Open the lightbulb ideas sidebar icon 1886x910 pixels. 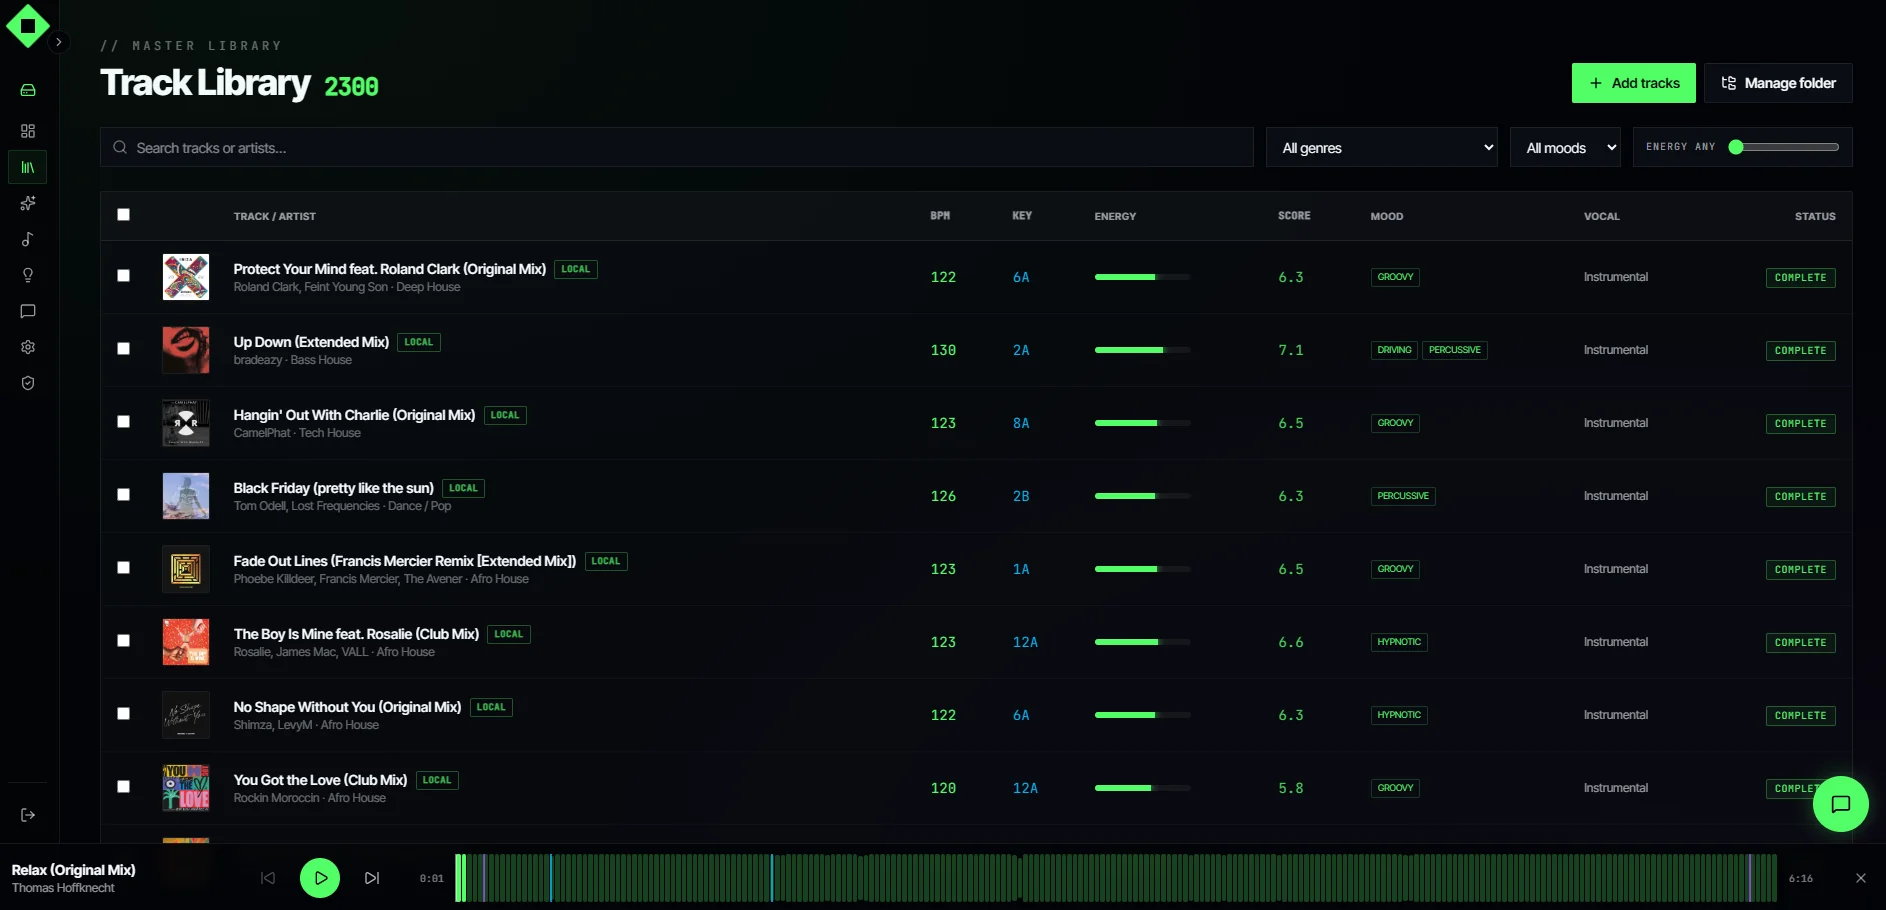pos(28,275)
